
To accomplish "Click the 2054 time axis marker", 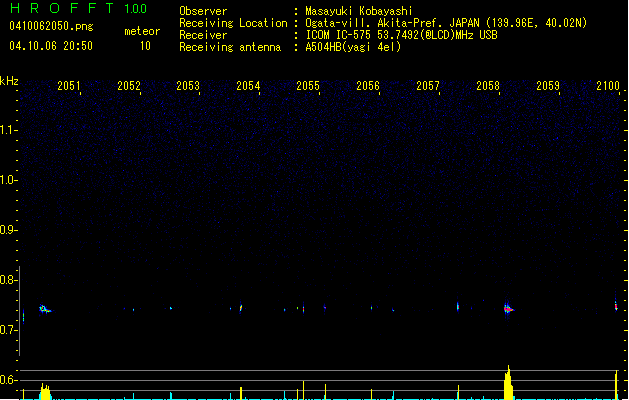I will pyautogui.click(x=248, y=86).
